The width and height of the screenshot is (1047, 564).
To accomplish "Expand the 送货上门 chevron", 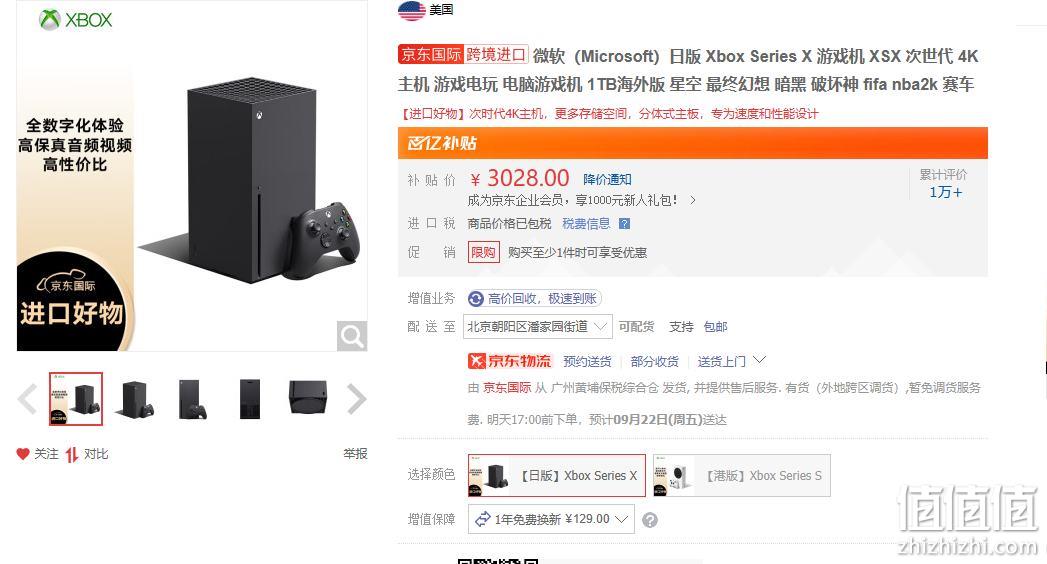I will [759, 360].
